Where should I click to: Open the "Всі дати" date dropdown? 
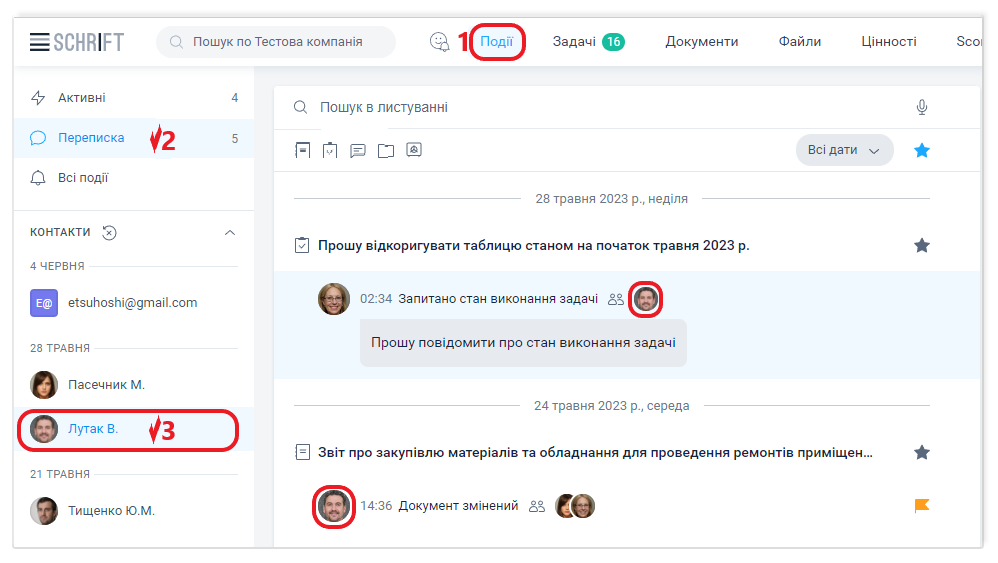(x=844, y=150)
